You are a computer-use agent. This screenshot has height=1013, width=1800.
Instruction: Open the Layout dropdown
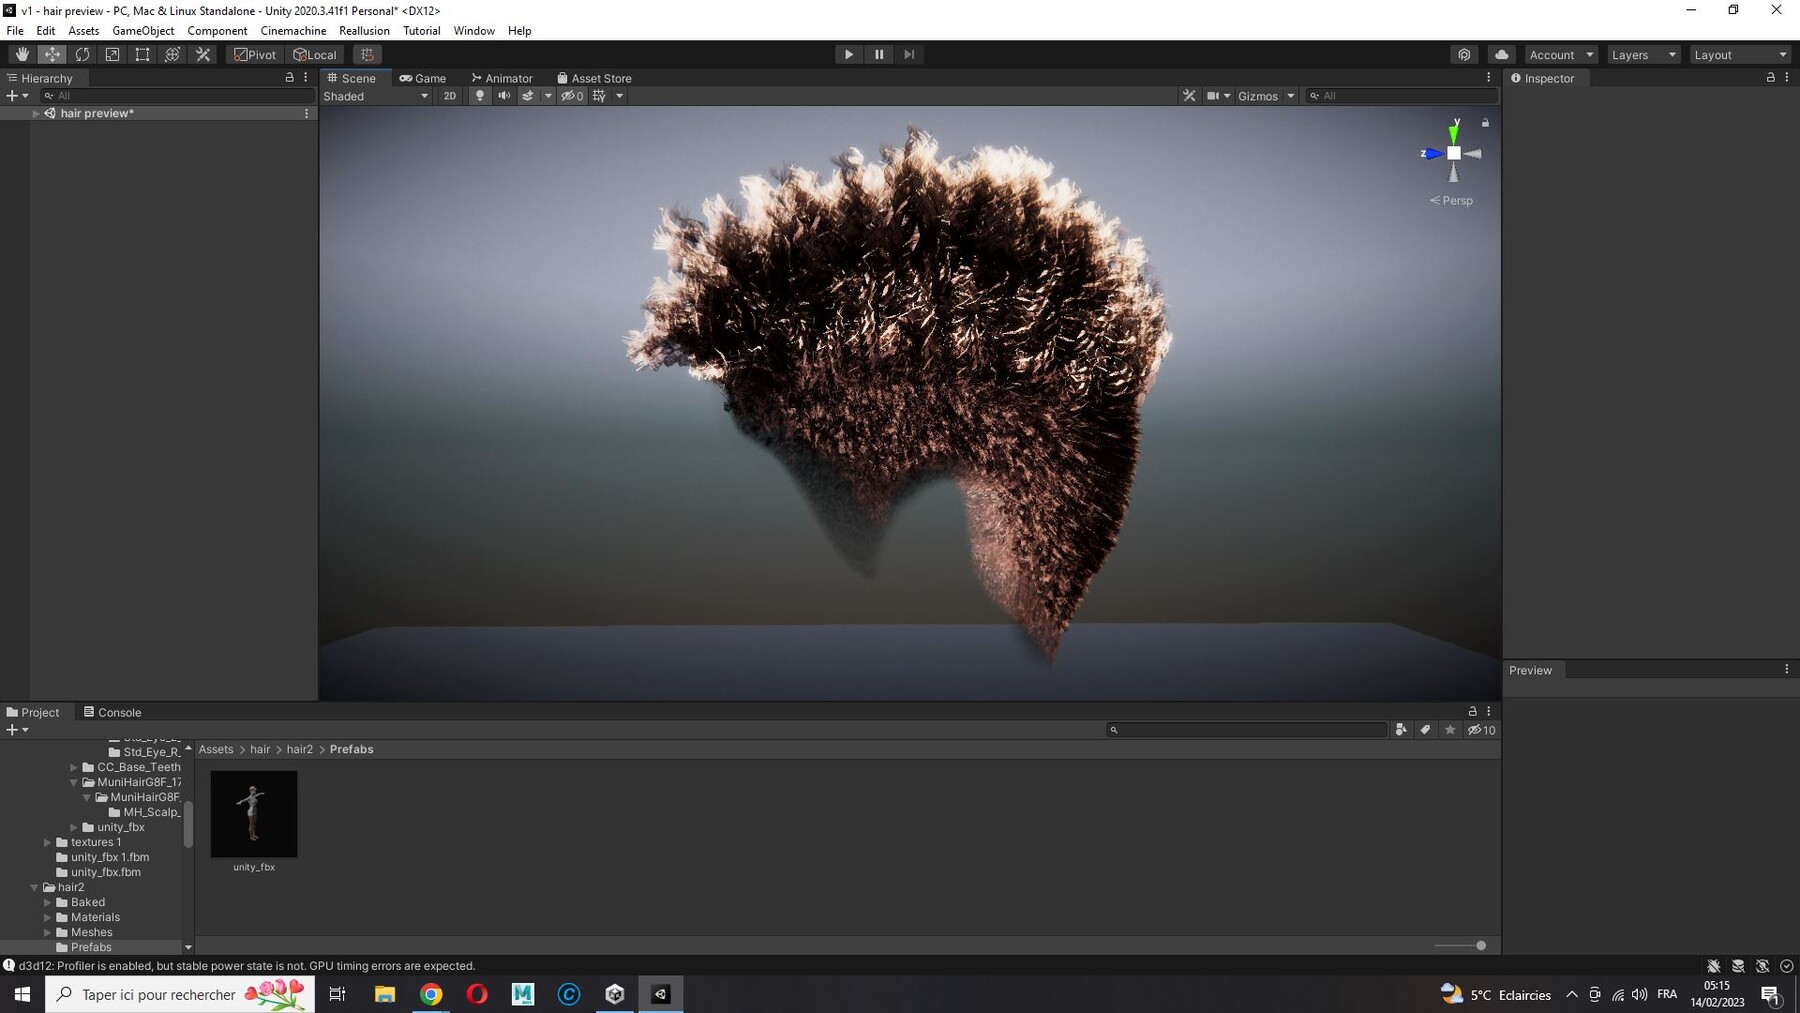1740,54
